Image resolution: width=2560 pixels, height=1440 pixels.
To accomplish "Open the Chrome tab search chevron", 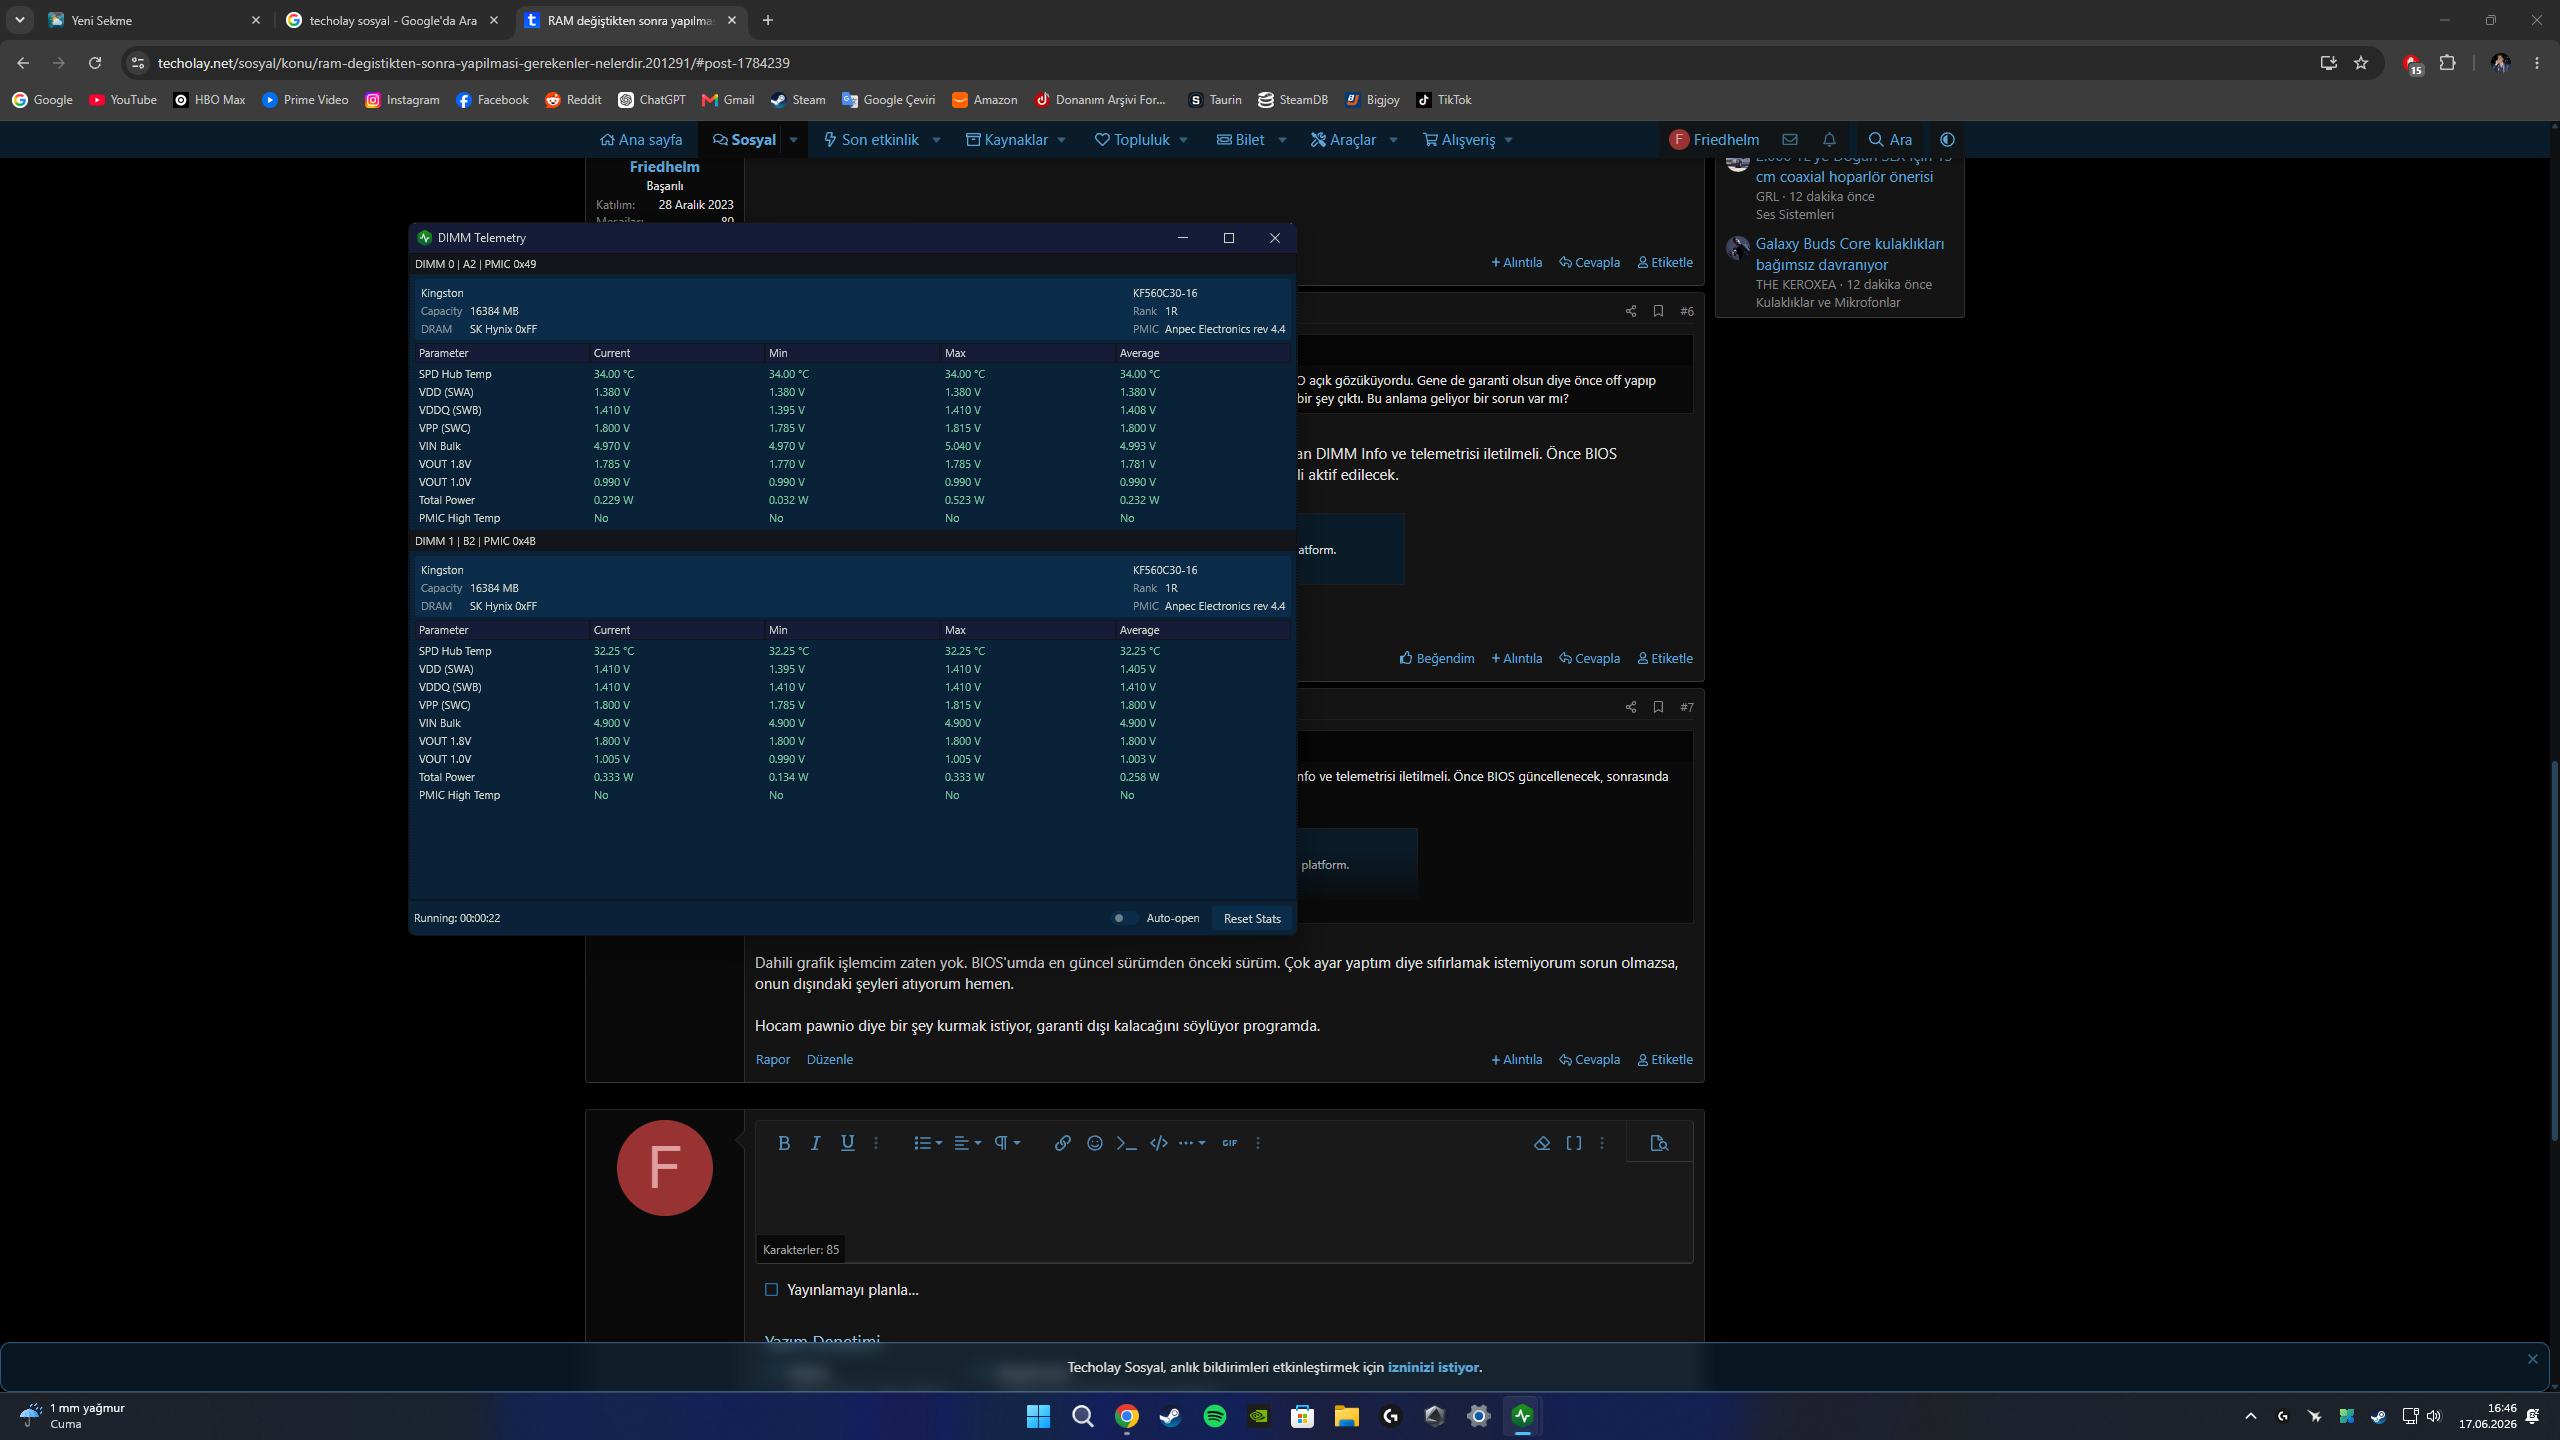I will [20, 20].
